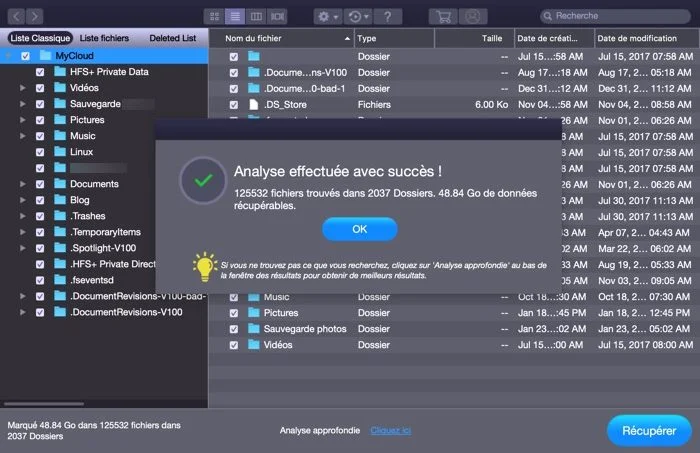The width and height of the screenshot is (700, 453).
Task: Sort by Date de création column
Action: point(554,38)
